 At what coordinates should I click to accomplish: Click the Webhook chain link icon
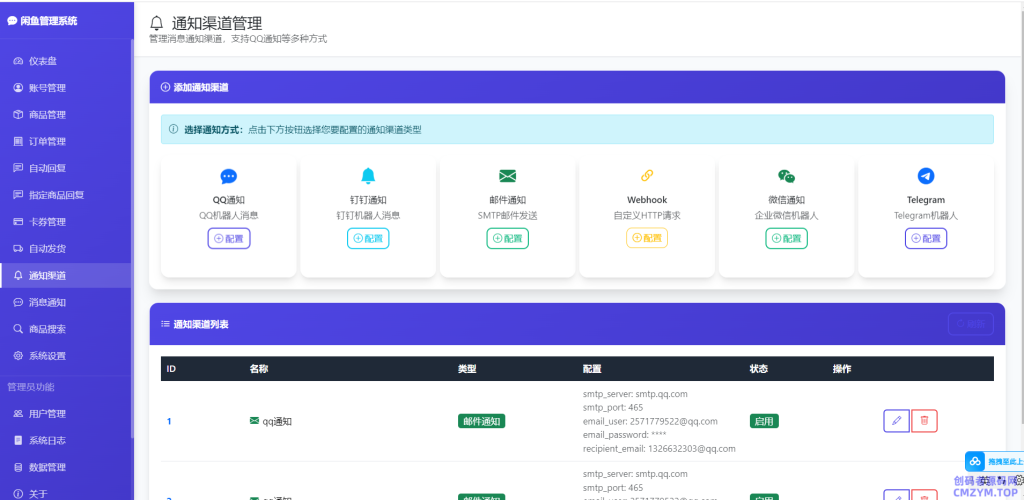[x=647, y=176]
